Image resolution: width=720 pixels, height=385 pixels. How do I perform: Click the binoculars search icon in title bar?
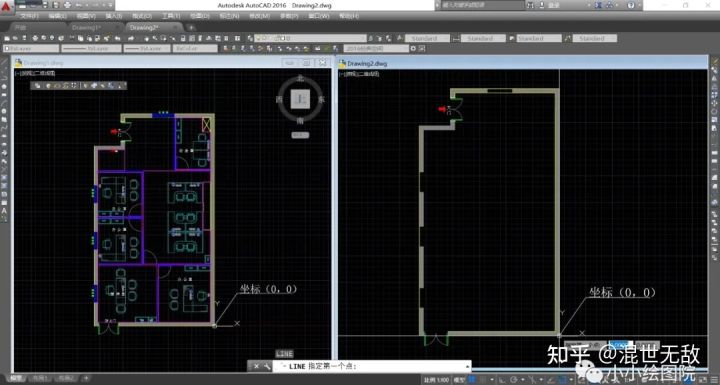pyautogui.click(x=531, y=5)
